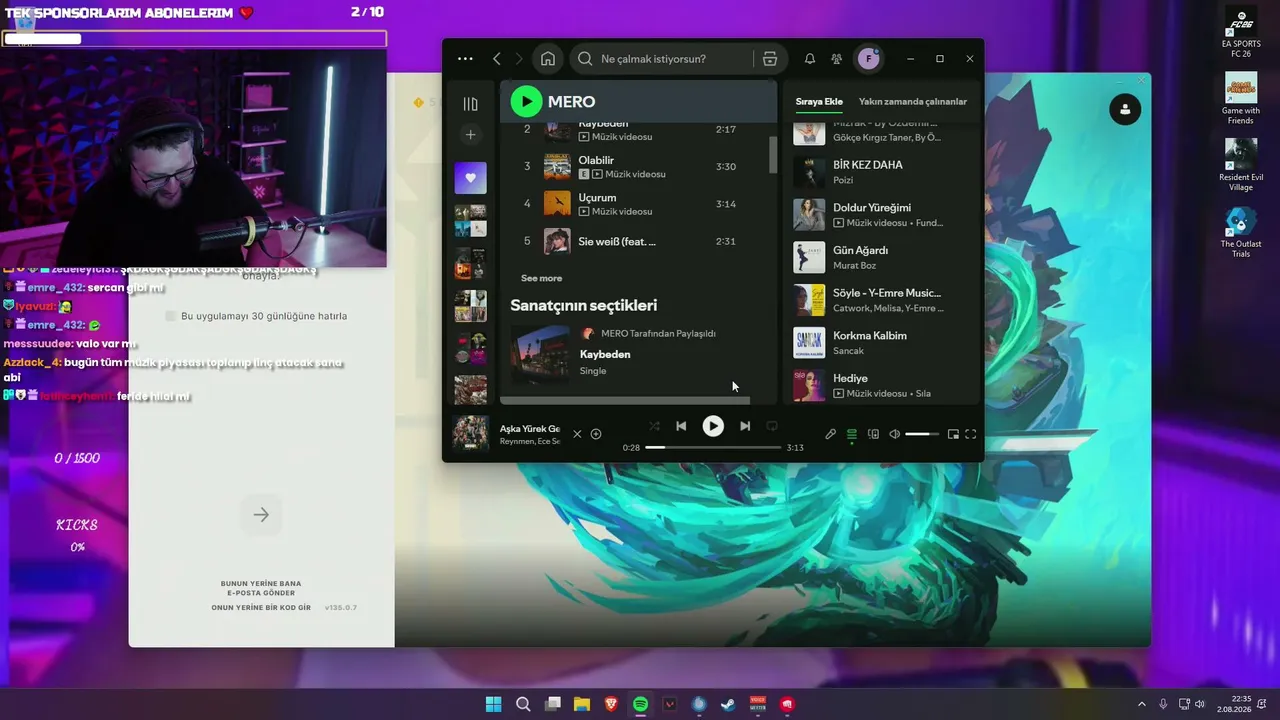Image resolution: width=1280 pixels, height=720 pixels.
Task: Create a new playlist with plus button
Action: (x=470, y=135)
